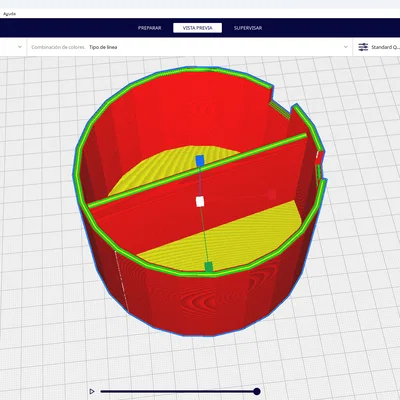Click the green Y-axis move handle

(x=209, y=267)
